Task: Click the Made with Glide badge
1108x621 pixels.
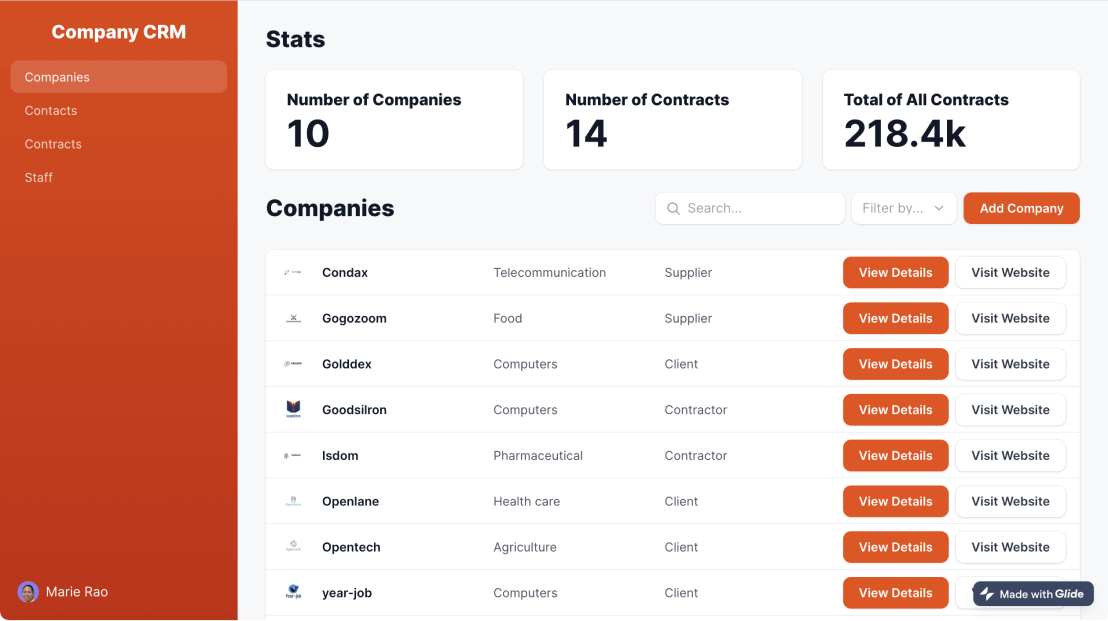Action: coord(1033,593)
